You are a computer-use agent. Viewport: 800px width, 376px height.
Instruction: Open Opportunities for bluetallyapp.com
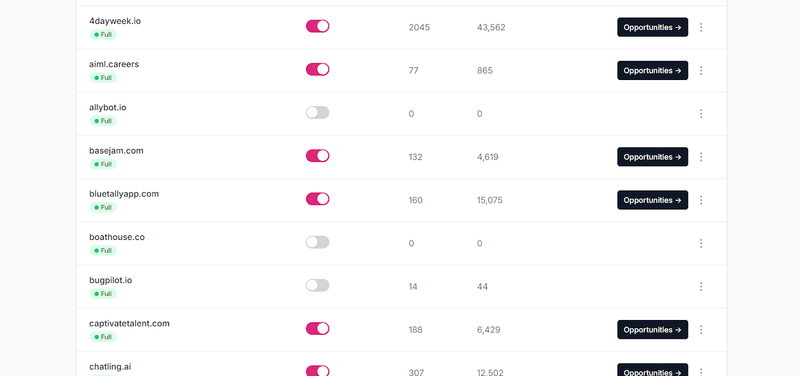[653, 200]
